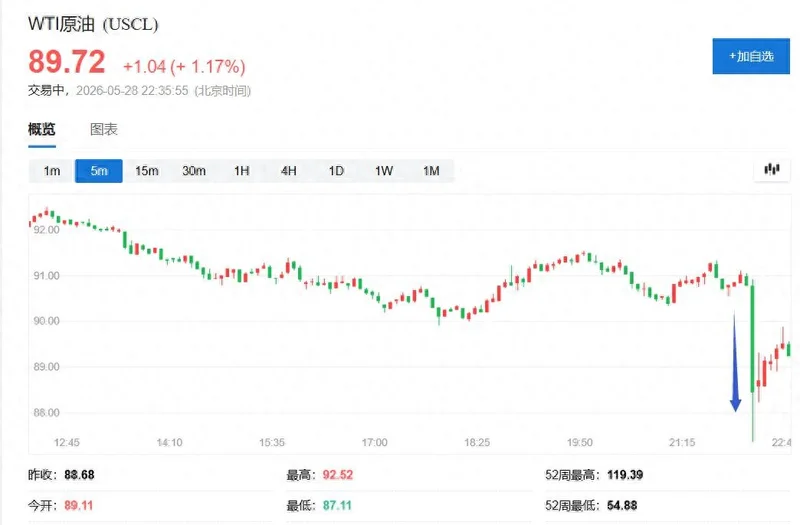Click the 最高 92.52 value
Viewport: 800px width, 525px height.
[337, 475]
